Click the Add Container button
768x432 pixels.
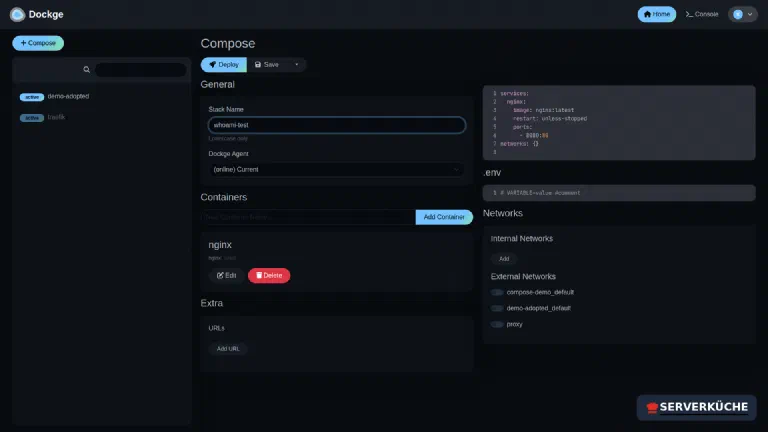coord(444,217)
